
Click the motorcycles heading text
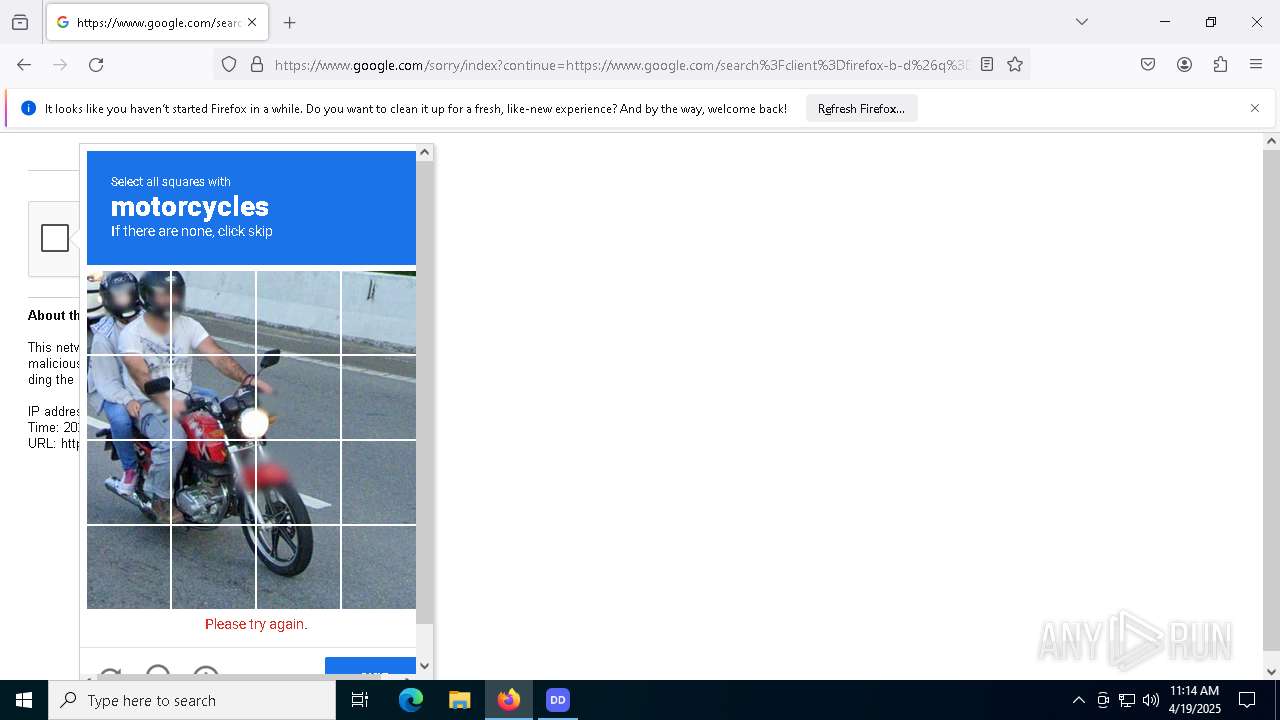(x=190, y=207)
